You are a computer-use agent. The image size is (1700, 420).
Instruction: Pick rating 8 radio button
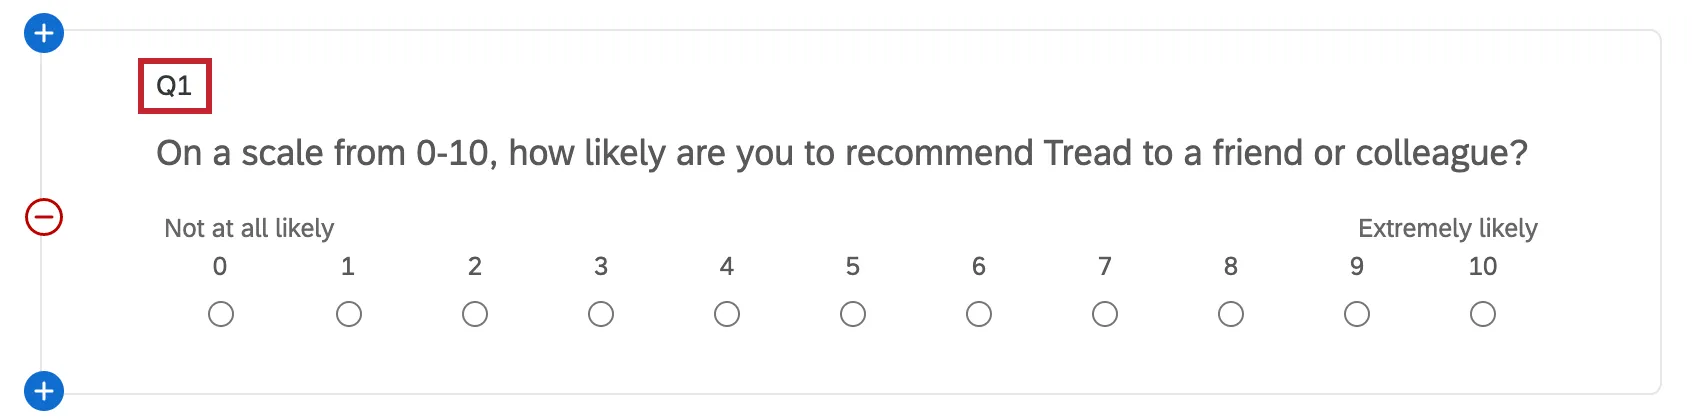pyautogui.click(x=1231, y=314)
